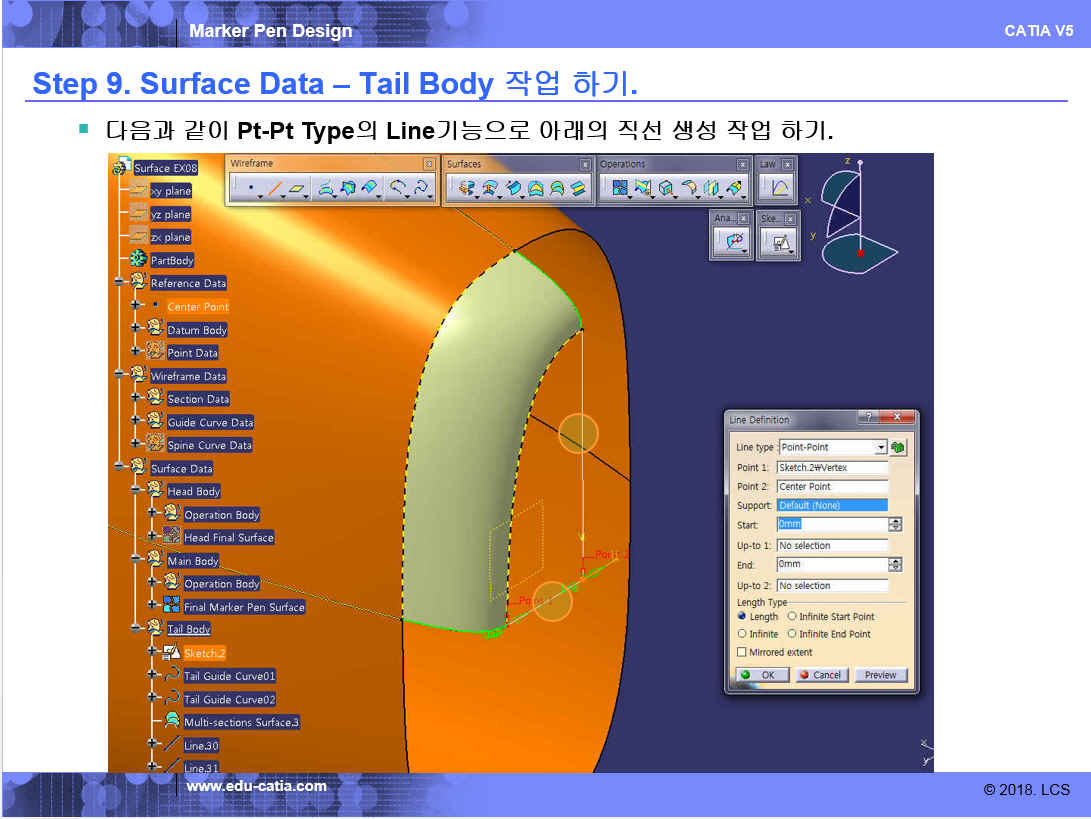Click the Point tool in Wireframe toolbar
The width and height of the screenshot is (1091, 819).
[x=249, y=187]
